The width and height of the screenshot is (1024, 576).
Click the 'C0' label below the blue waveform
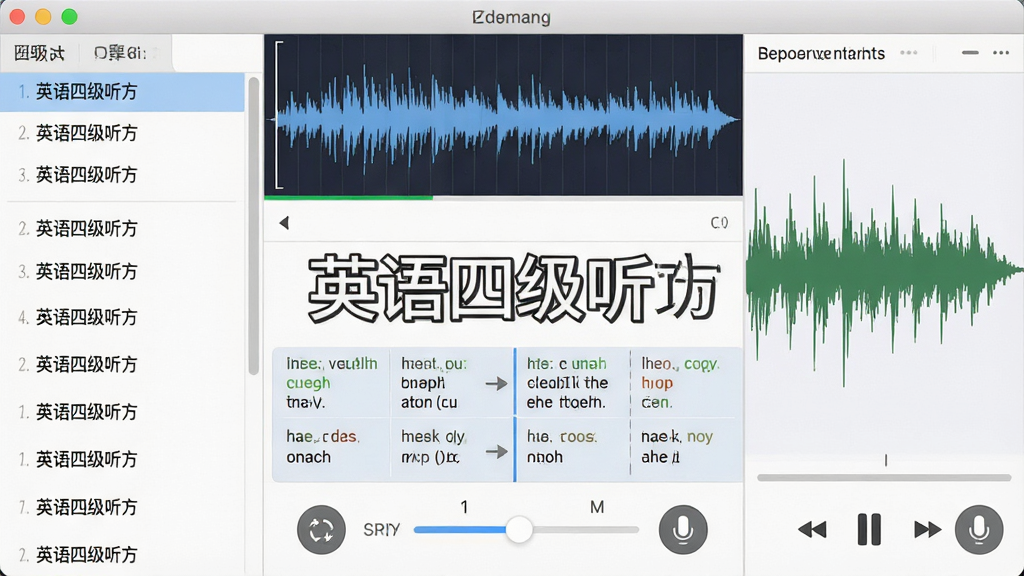[719, 223]
